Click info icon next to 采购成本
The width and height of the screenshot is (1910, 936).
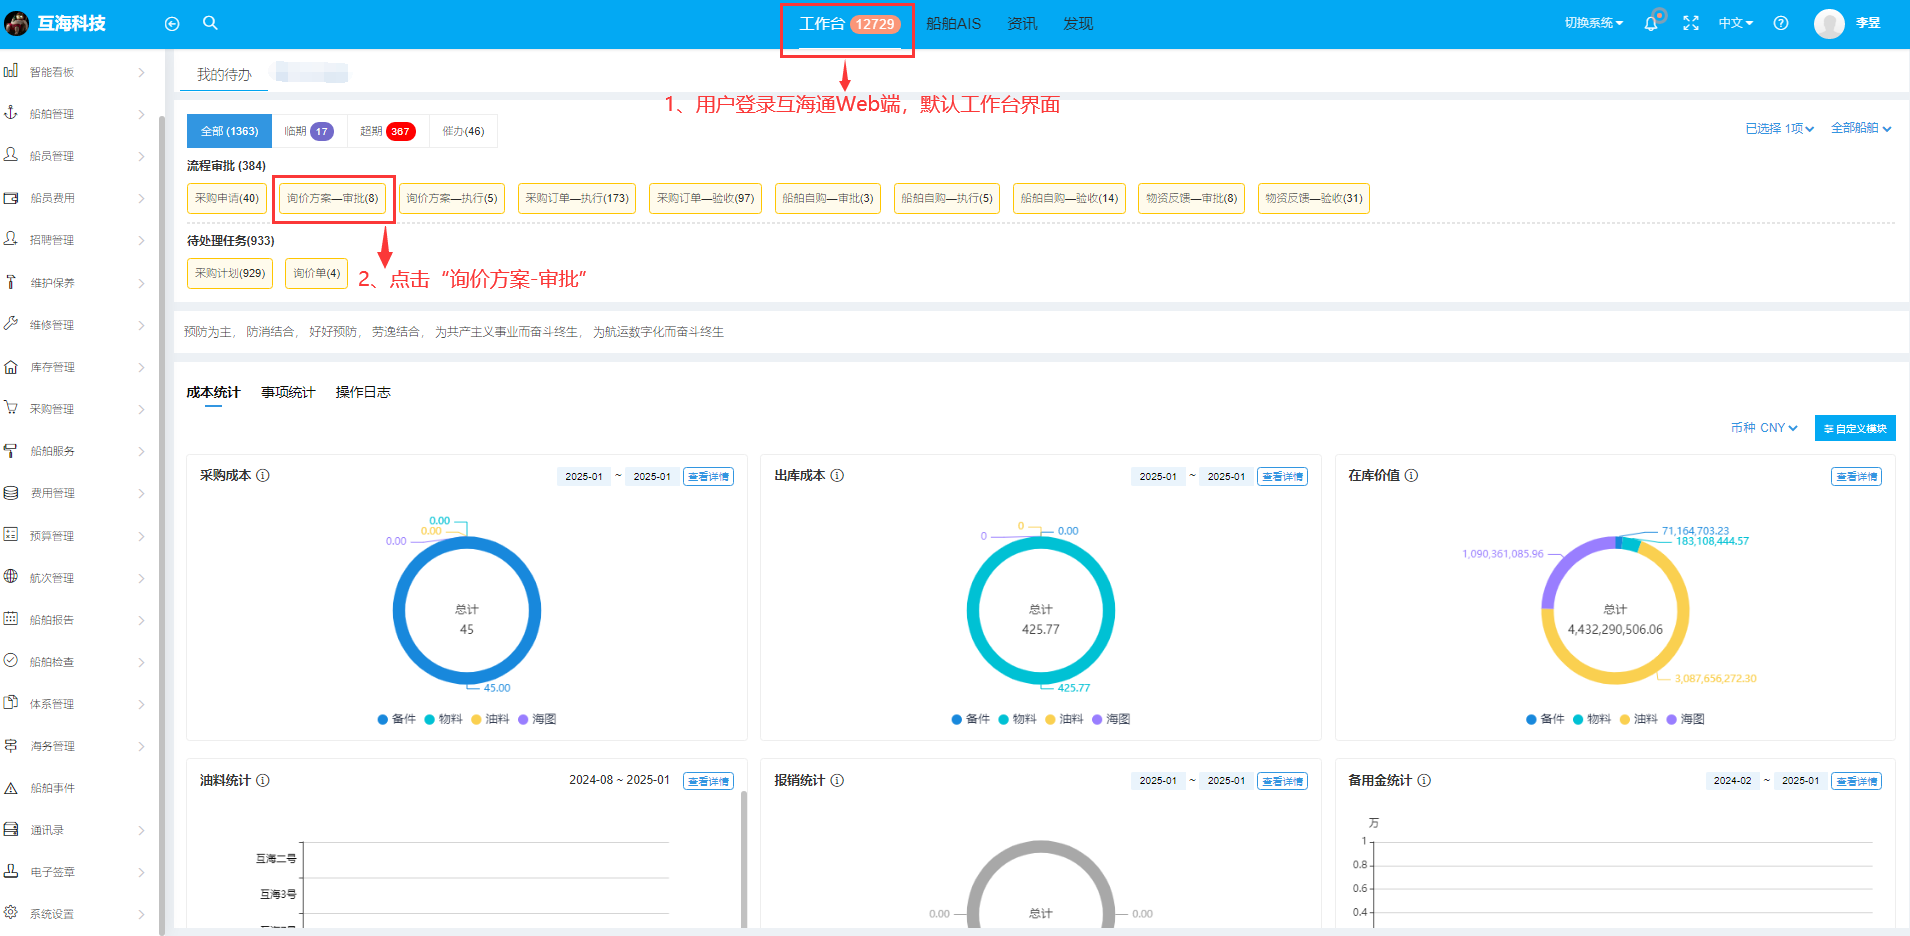(263, 476)
